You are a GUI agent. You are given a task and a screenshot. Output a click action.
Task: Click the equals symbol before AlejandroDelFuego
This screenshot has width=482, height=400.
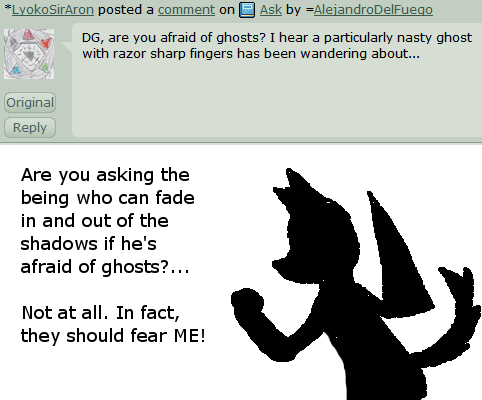pyautogui.click(x=309, y=10)
